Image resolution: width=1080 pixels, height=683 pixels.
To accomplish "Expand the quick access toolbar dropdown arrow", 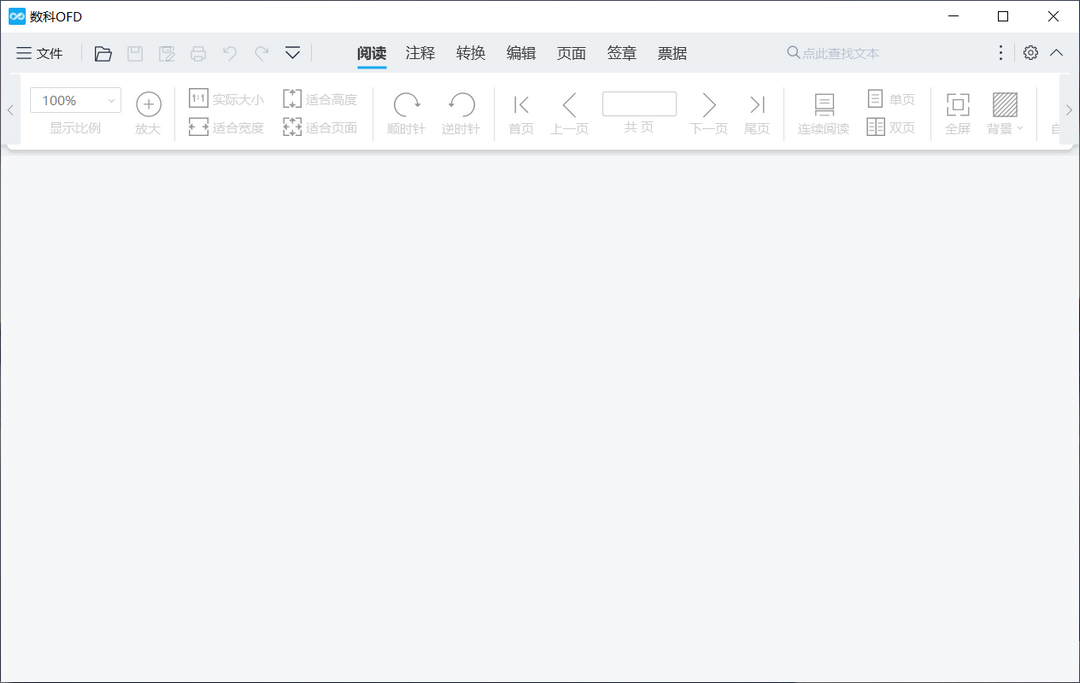I will 293,53.
